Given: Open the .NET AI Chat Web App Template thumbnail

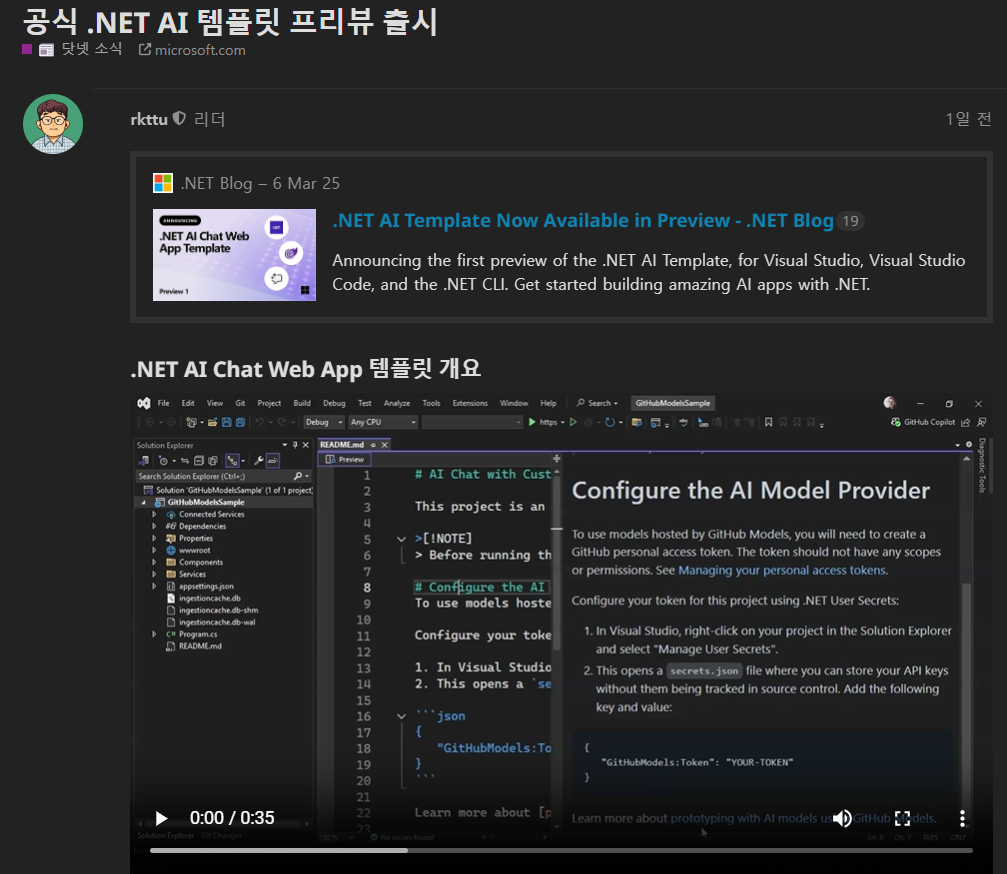Looking at the screenshot, I should coord(234,254).
